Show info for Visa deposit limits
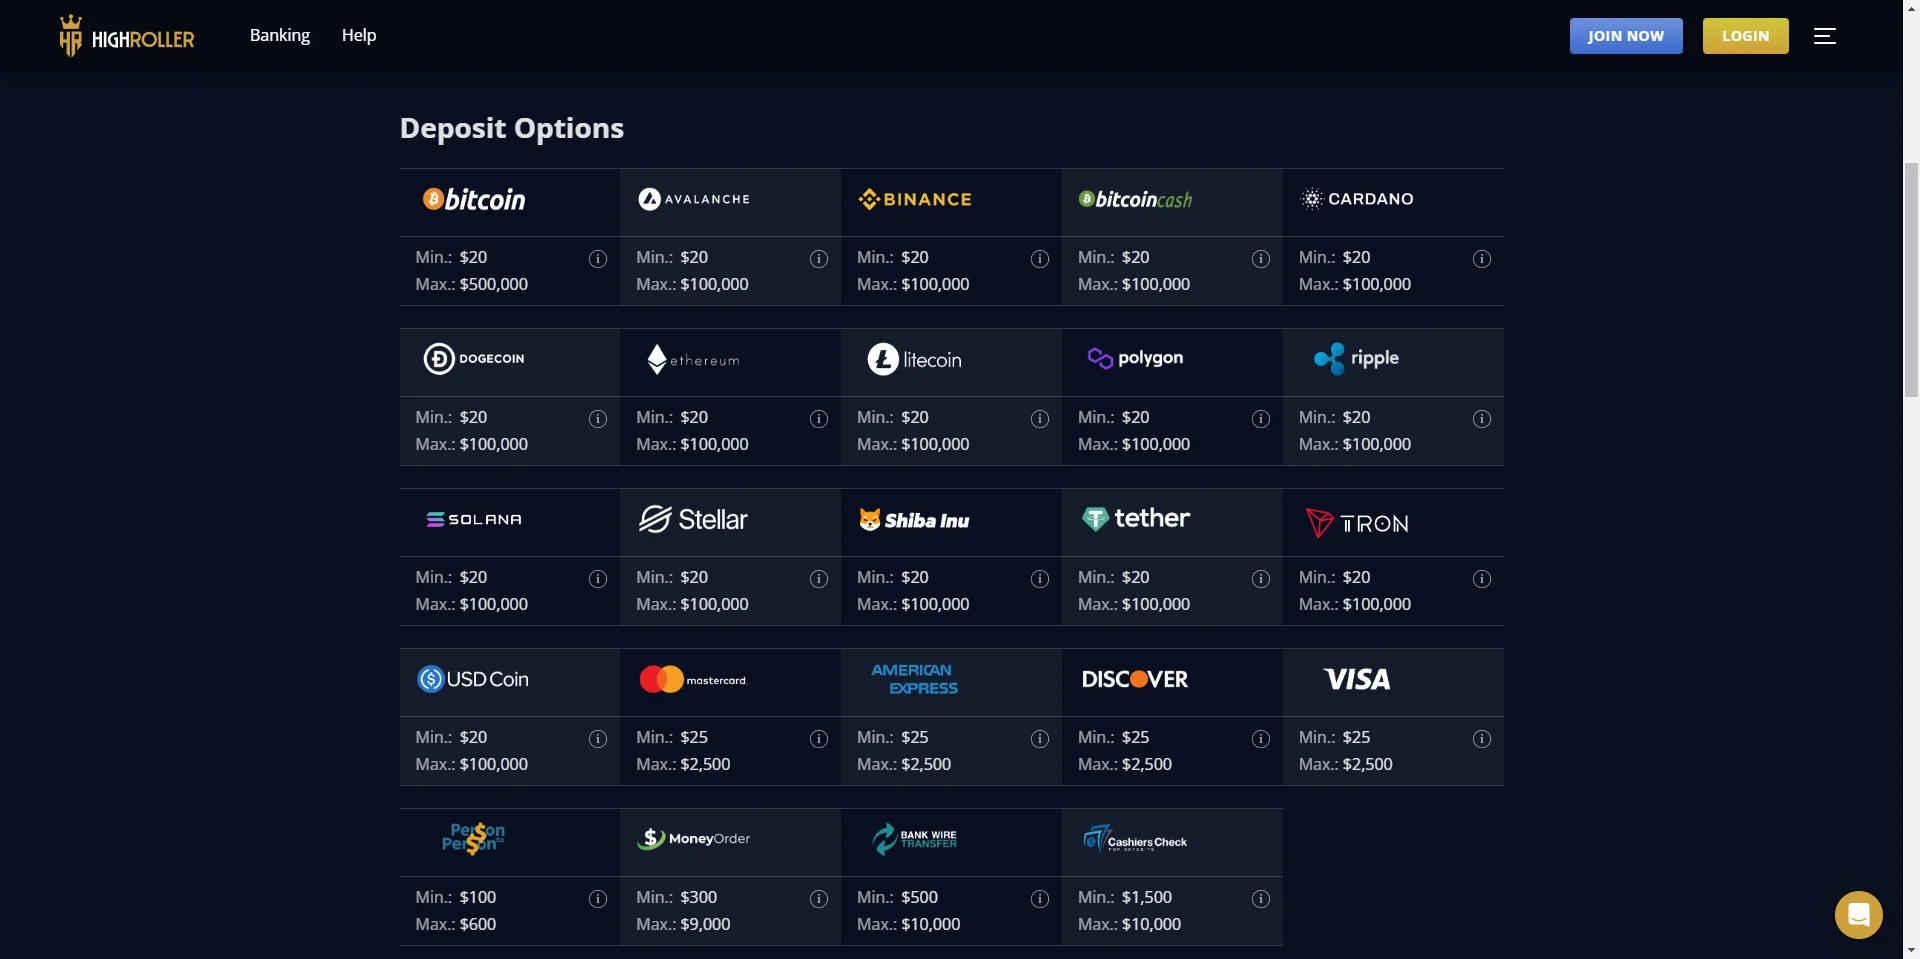Screen dimensions: 1920x959 coord(1482,739)
